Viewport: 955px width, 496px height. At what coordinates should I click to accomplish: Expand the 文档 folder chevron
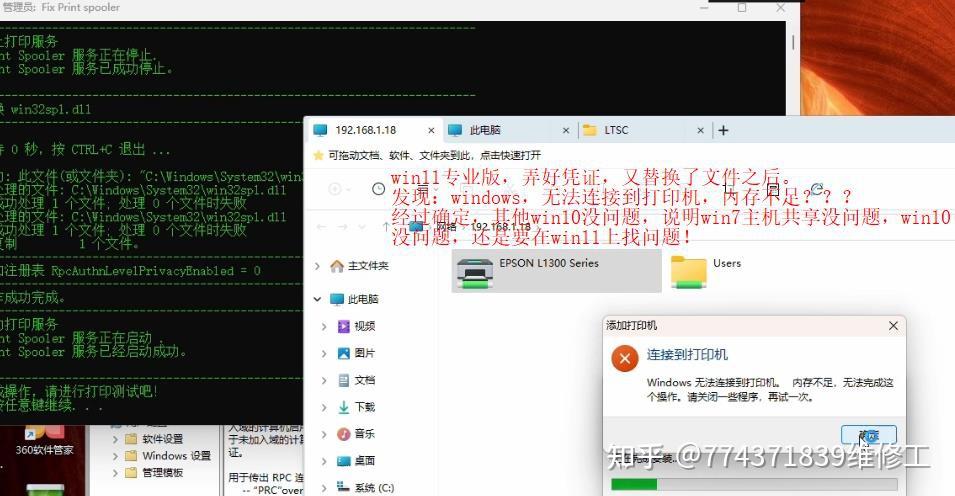click(x=324, y=380)
